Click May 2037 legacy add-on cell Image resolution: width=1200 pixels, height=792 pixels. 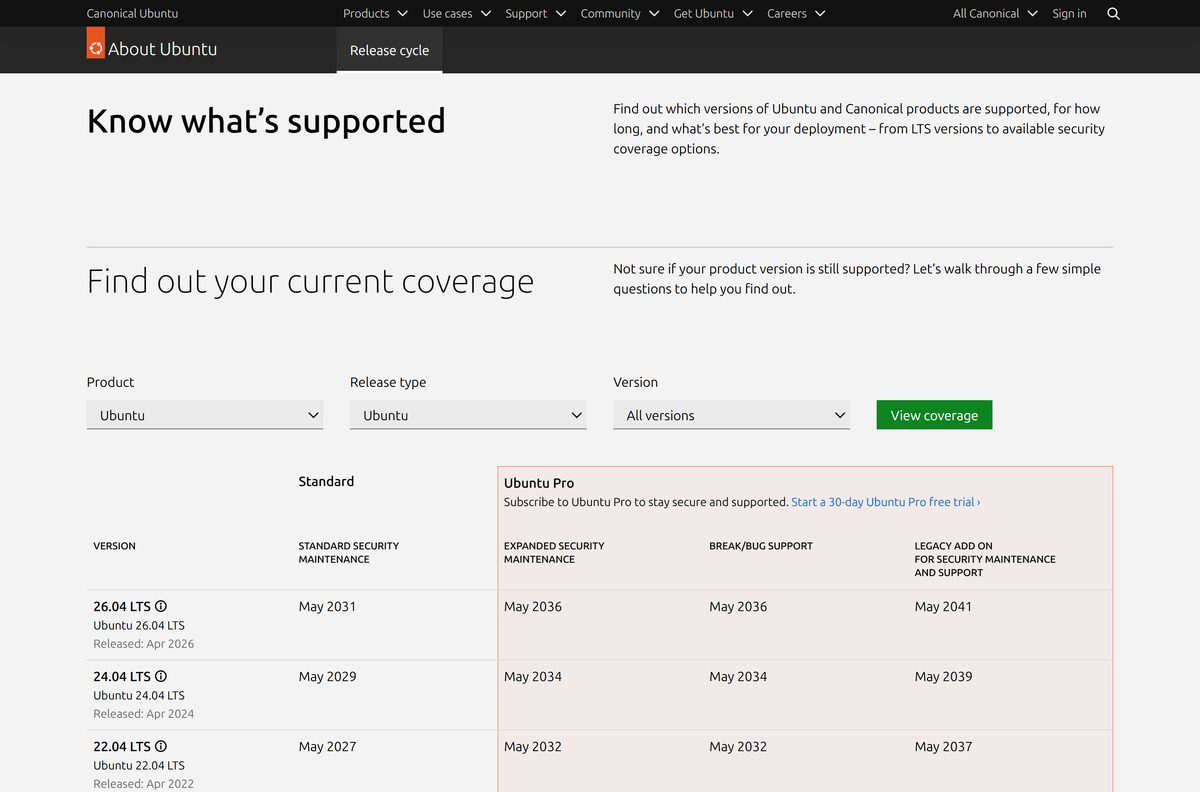point(943,746)
